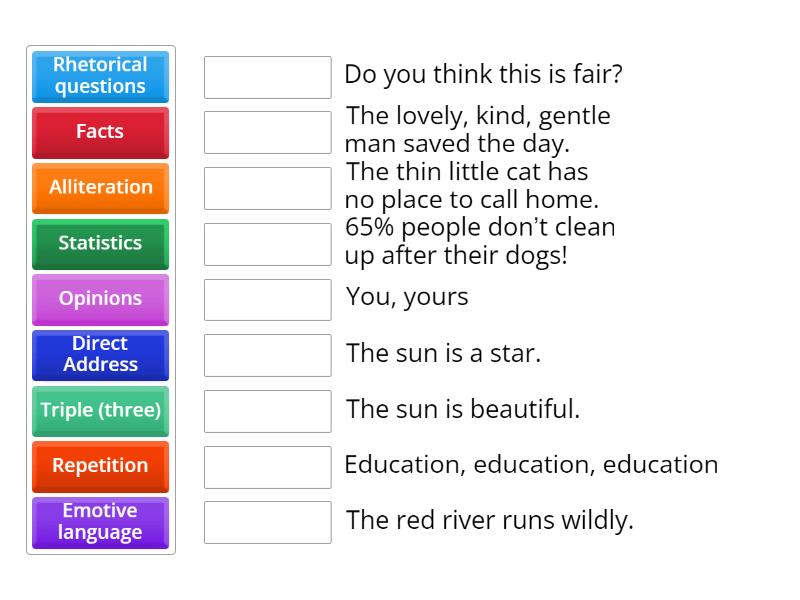Image resolution: width=800 pixels, height=600 pixels.
Task: Click the empty box next to "You, yours"
Action: pos(267,299)
